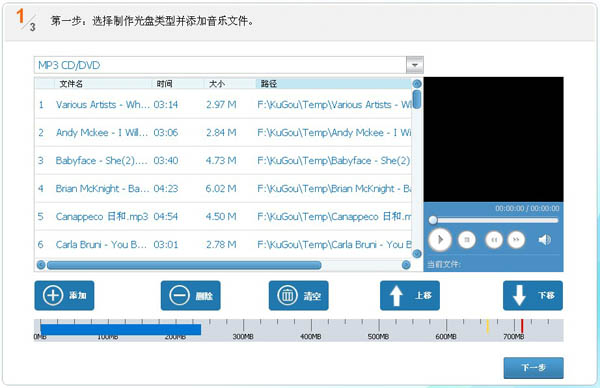Click the horizontal scrollbar left arrow

(41, 265)
